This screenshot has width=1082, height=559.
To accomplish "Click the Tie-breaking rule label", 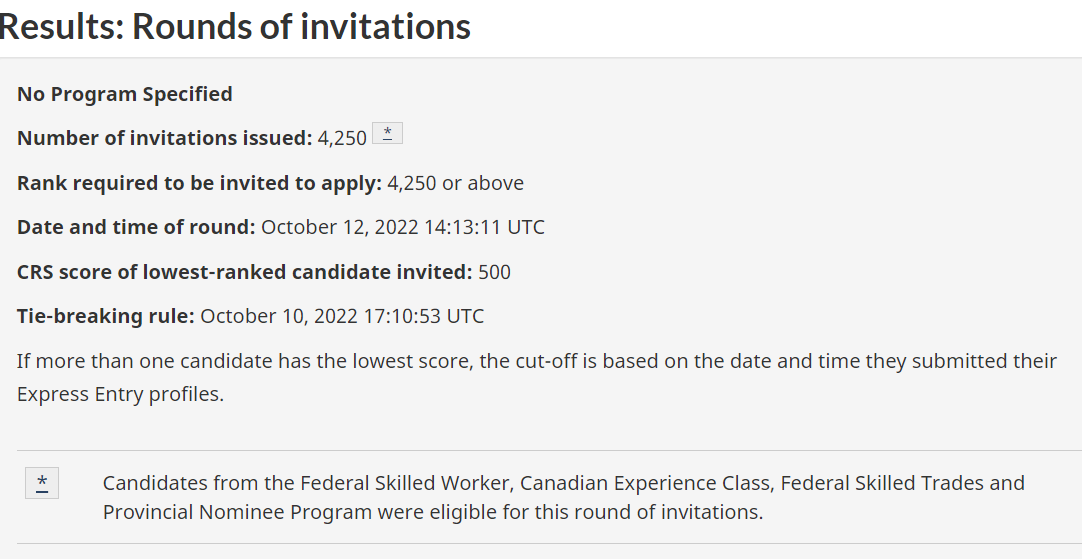I will click(106, 316).
